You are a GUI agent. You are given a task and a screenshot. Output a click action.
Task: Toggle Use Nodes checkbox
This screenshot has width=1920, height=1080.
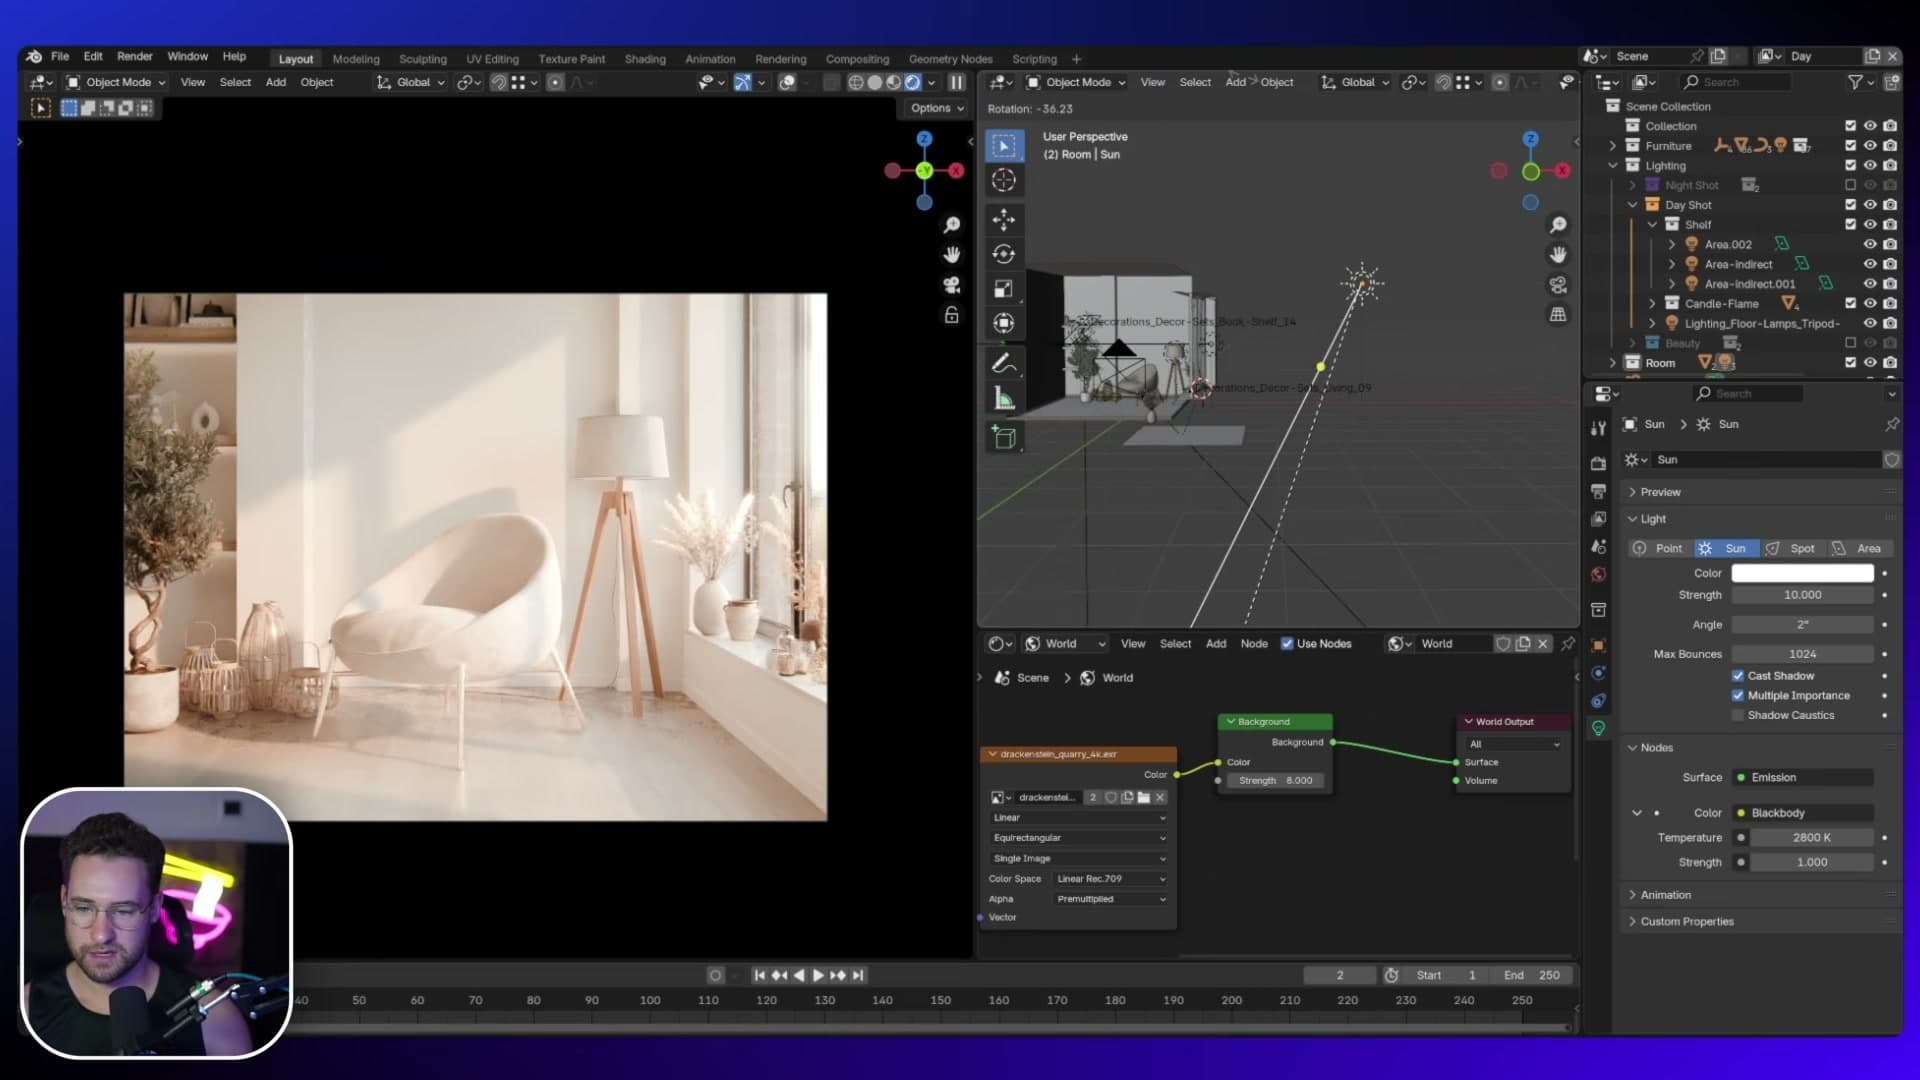[1287, 644]
